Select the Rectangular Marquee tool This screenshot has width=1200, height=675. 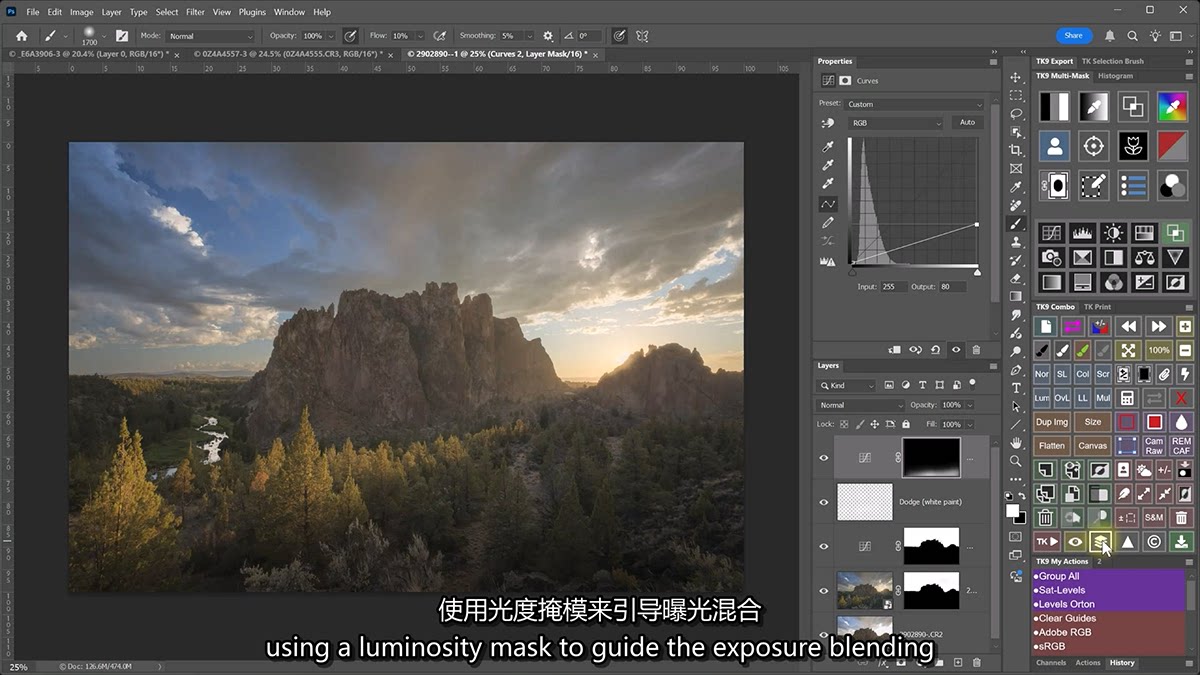point(1016,96)
